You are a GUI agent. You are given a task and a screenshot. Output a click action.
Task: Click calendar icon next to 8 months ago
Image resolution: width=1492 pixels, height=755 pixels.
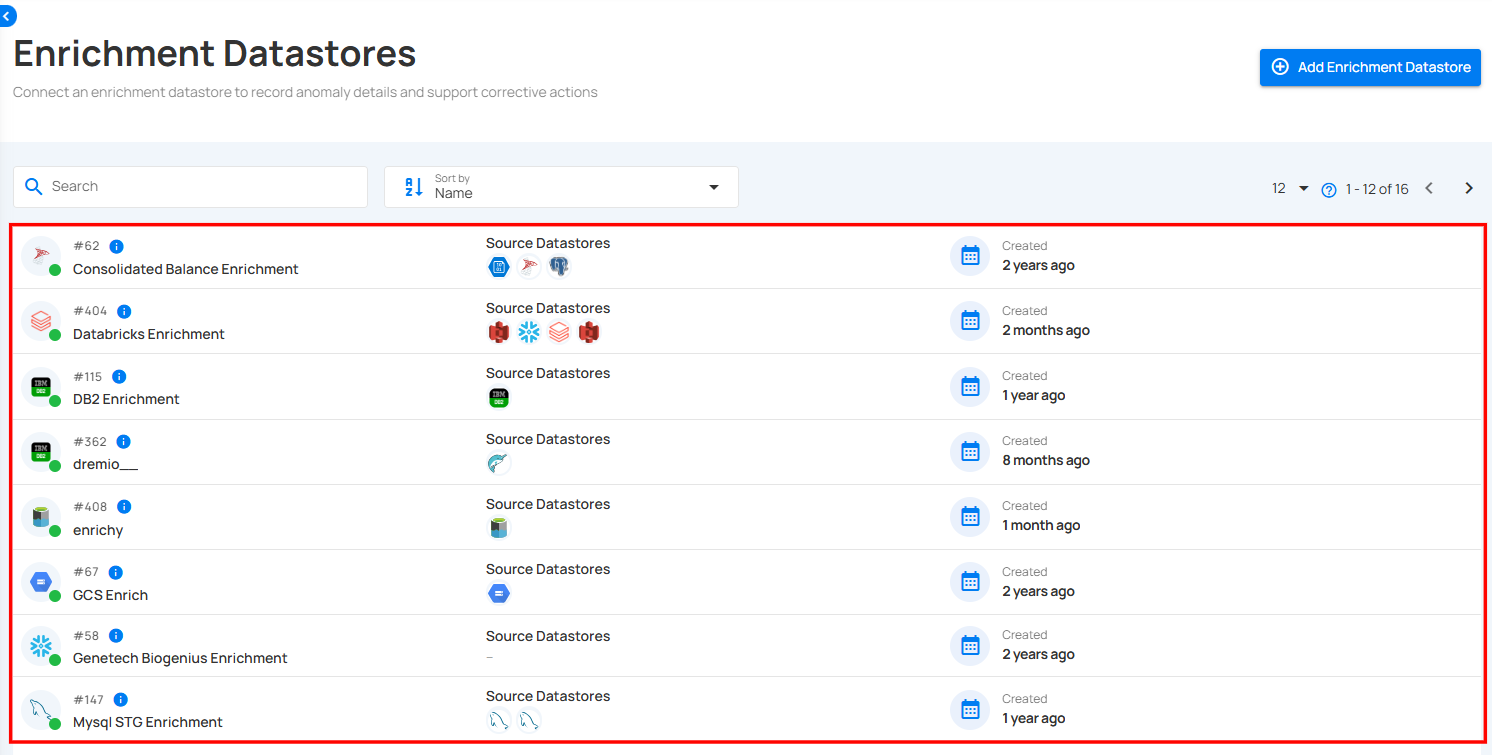970,451
